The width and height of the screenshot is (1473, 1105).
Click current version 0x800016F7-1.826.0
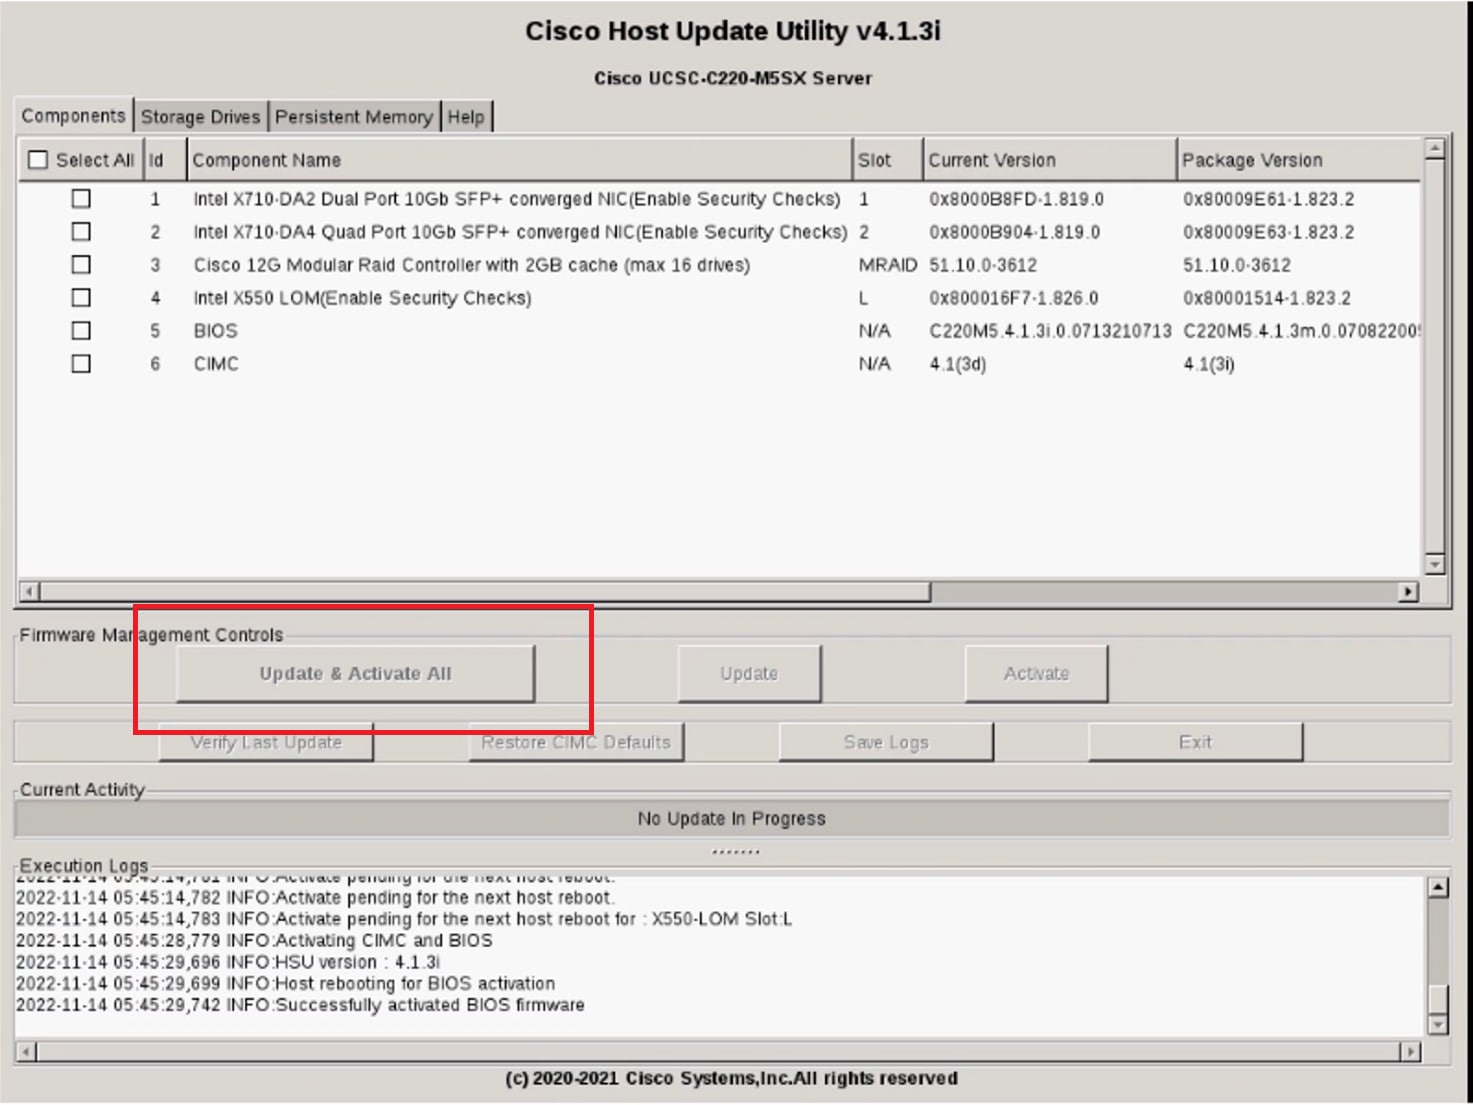(1014, 298)
